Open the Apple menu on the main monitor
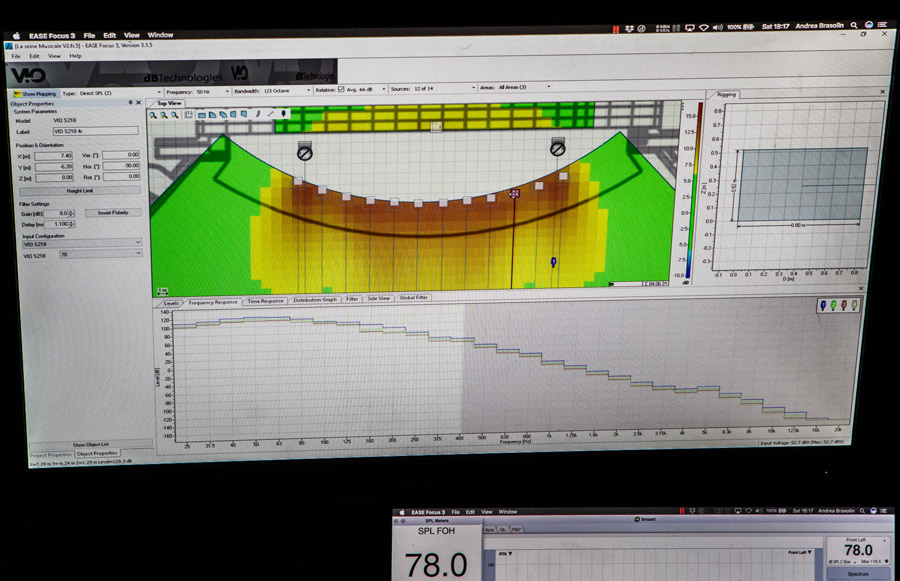The width and height of the screenshot is (900, 581). point(16,36)
